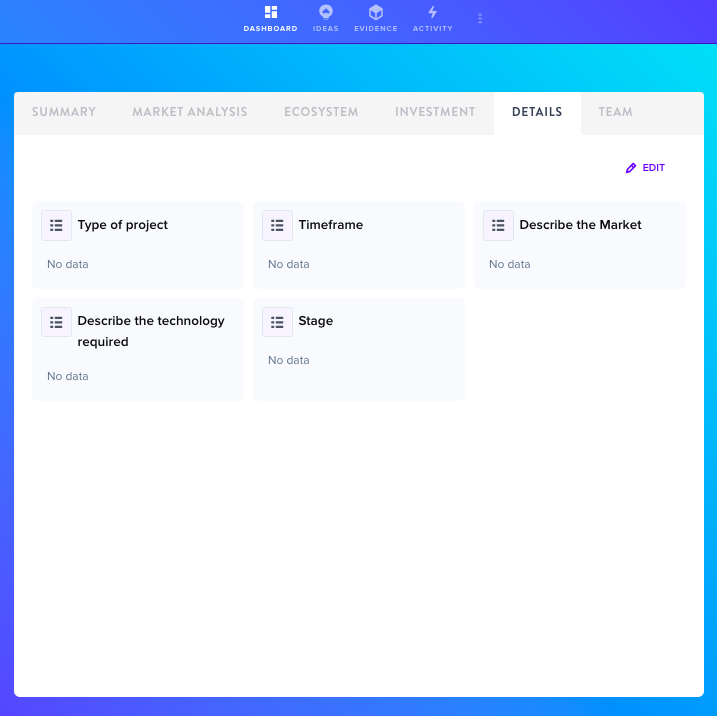Switch to the Market Analysis tab
Viewport: 717px width, 716px height.
coord(190,112)
